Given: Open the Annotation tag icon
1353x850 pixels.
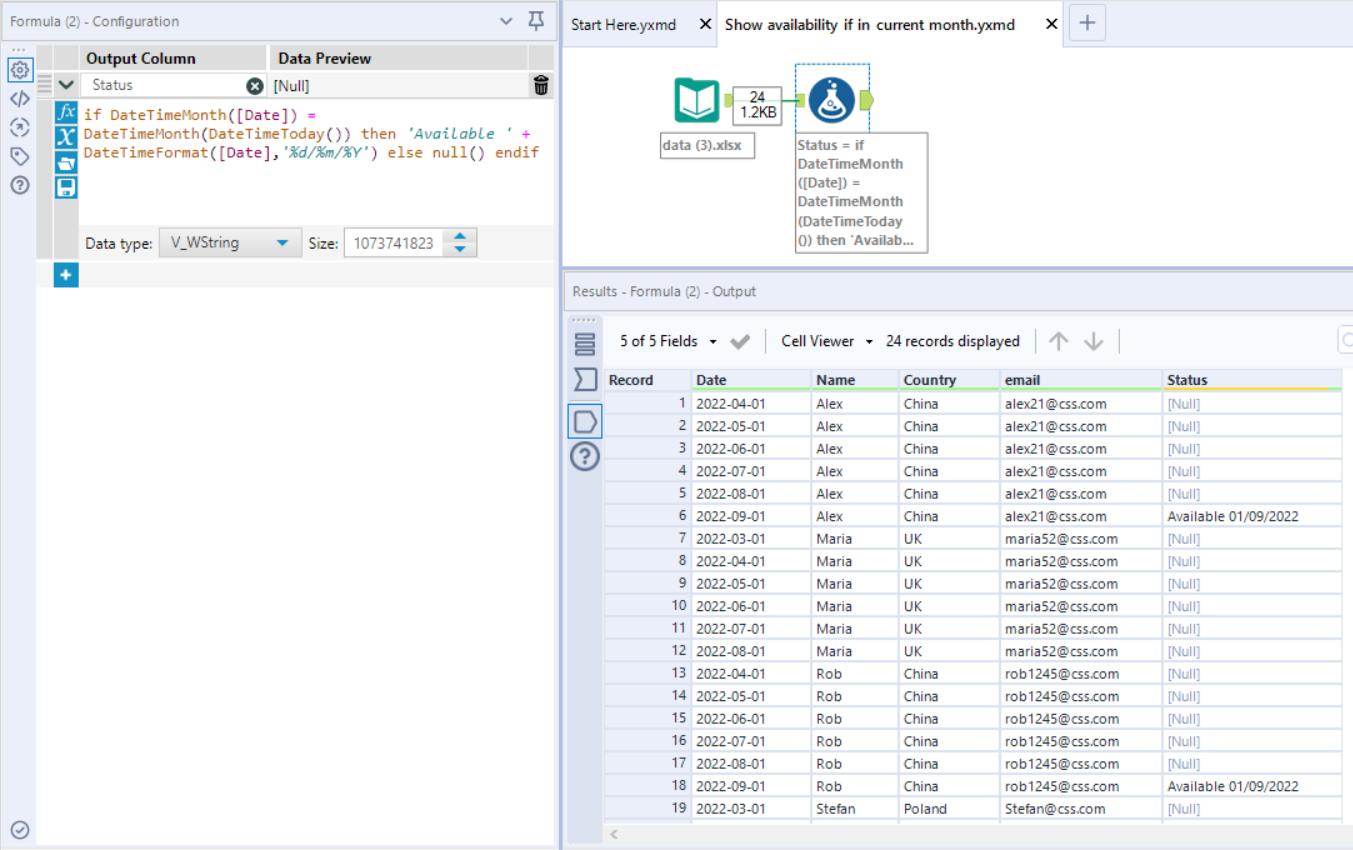Looking at the screenshot, I should click(19, 156).
